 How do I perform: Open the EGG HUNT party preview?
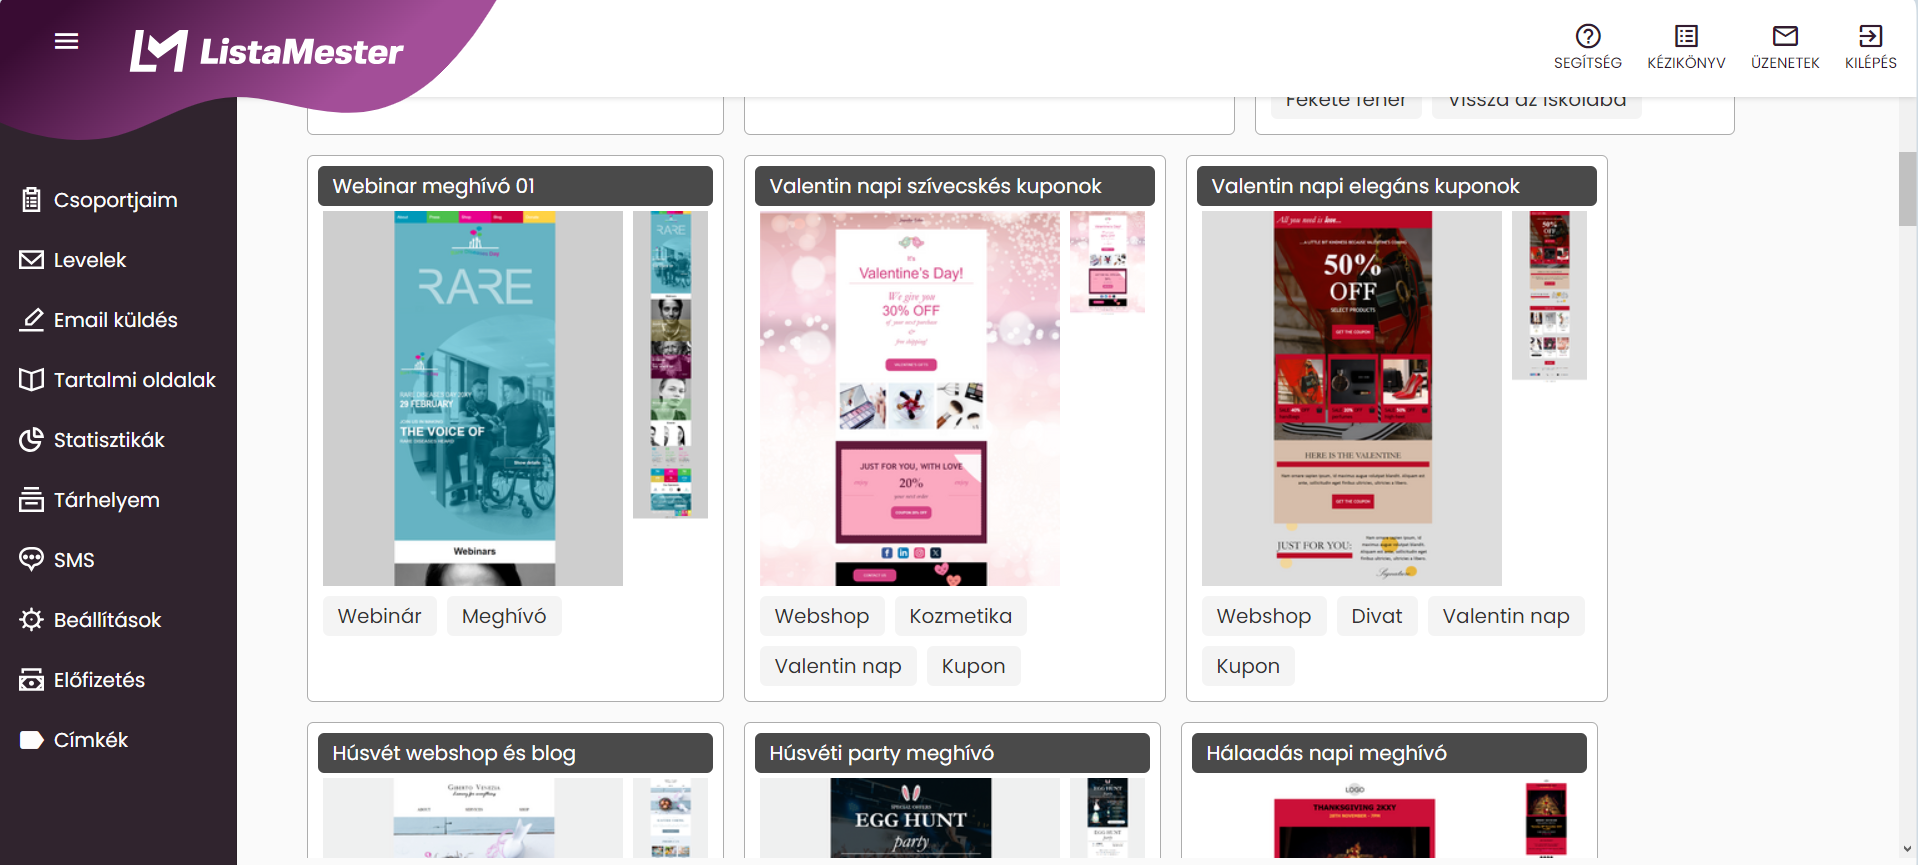click(x=910, y=818)
